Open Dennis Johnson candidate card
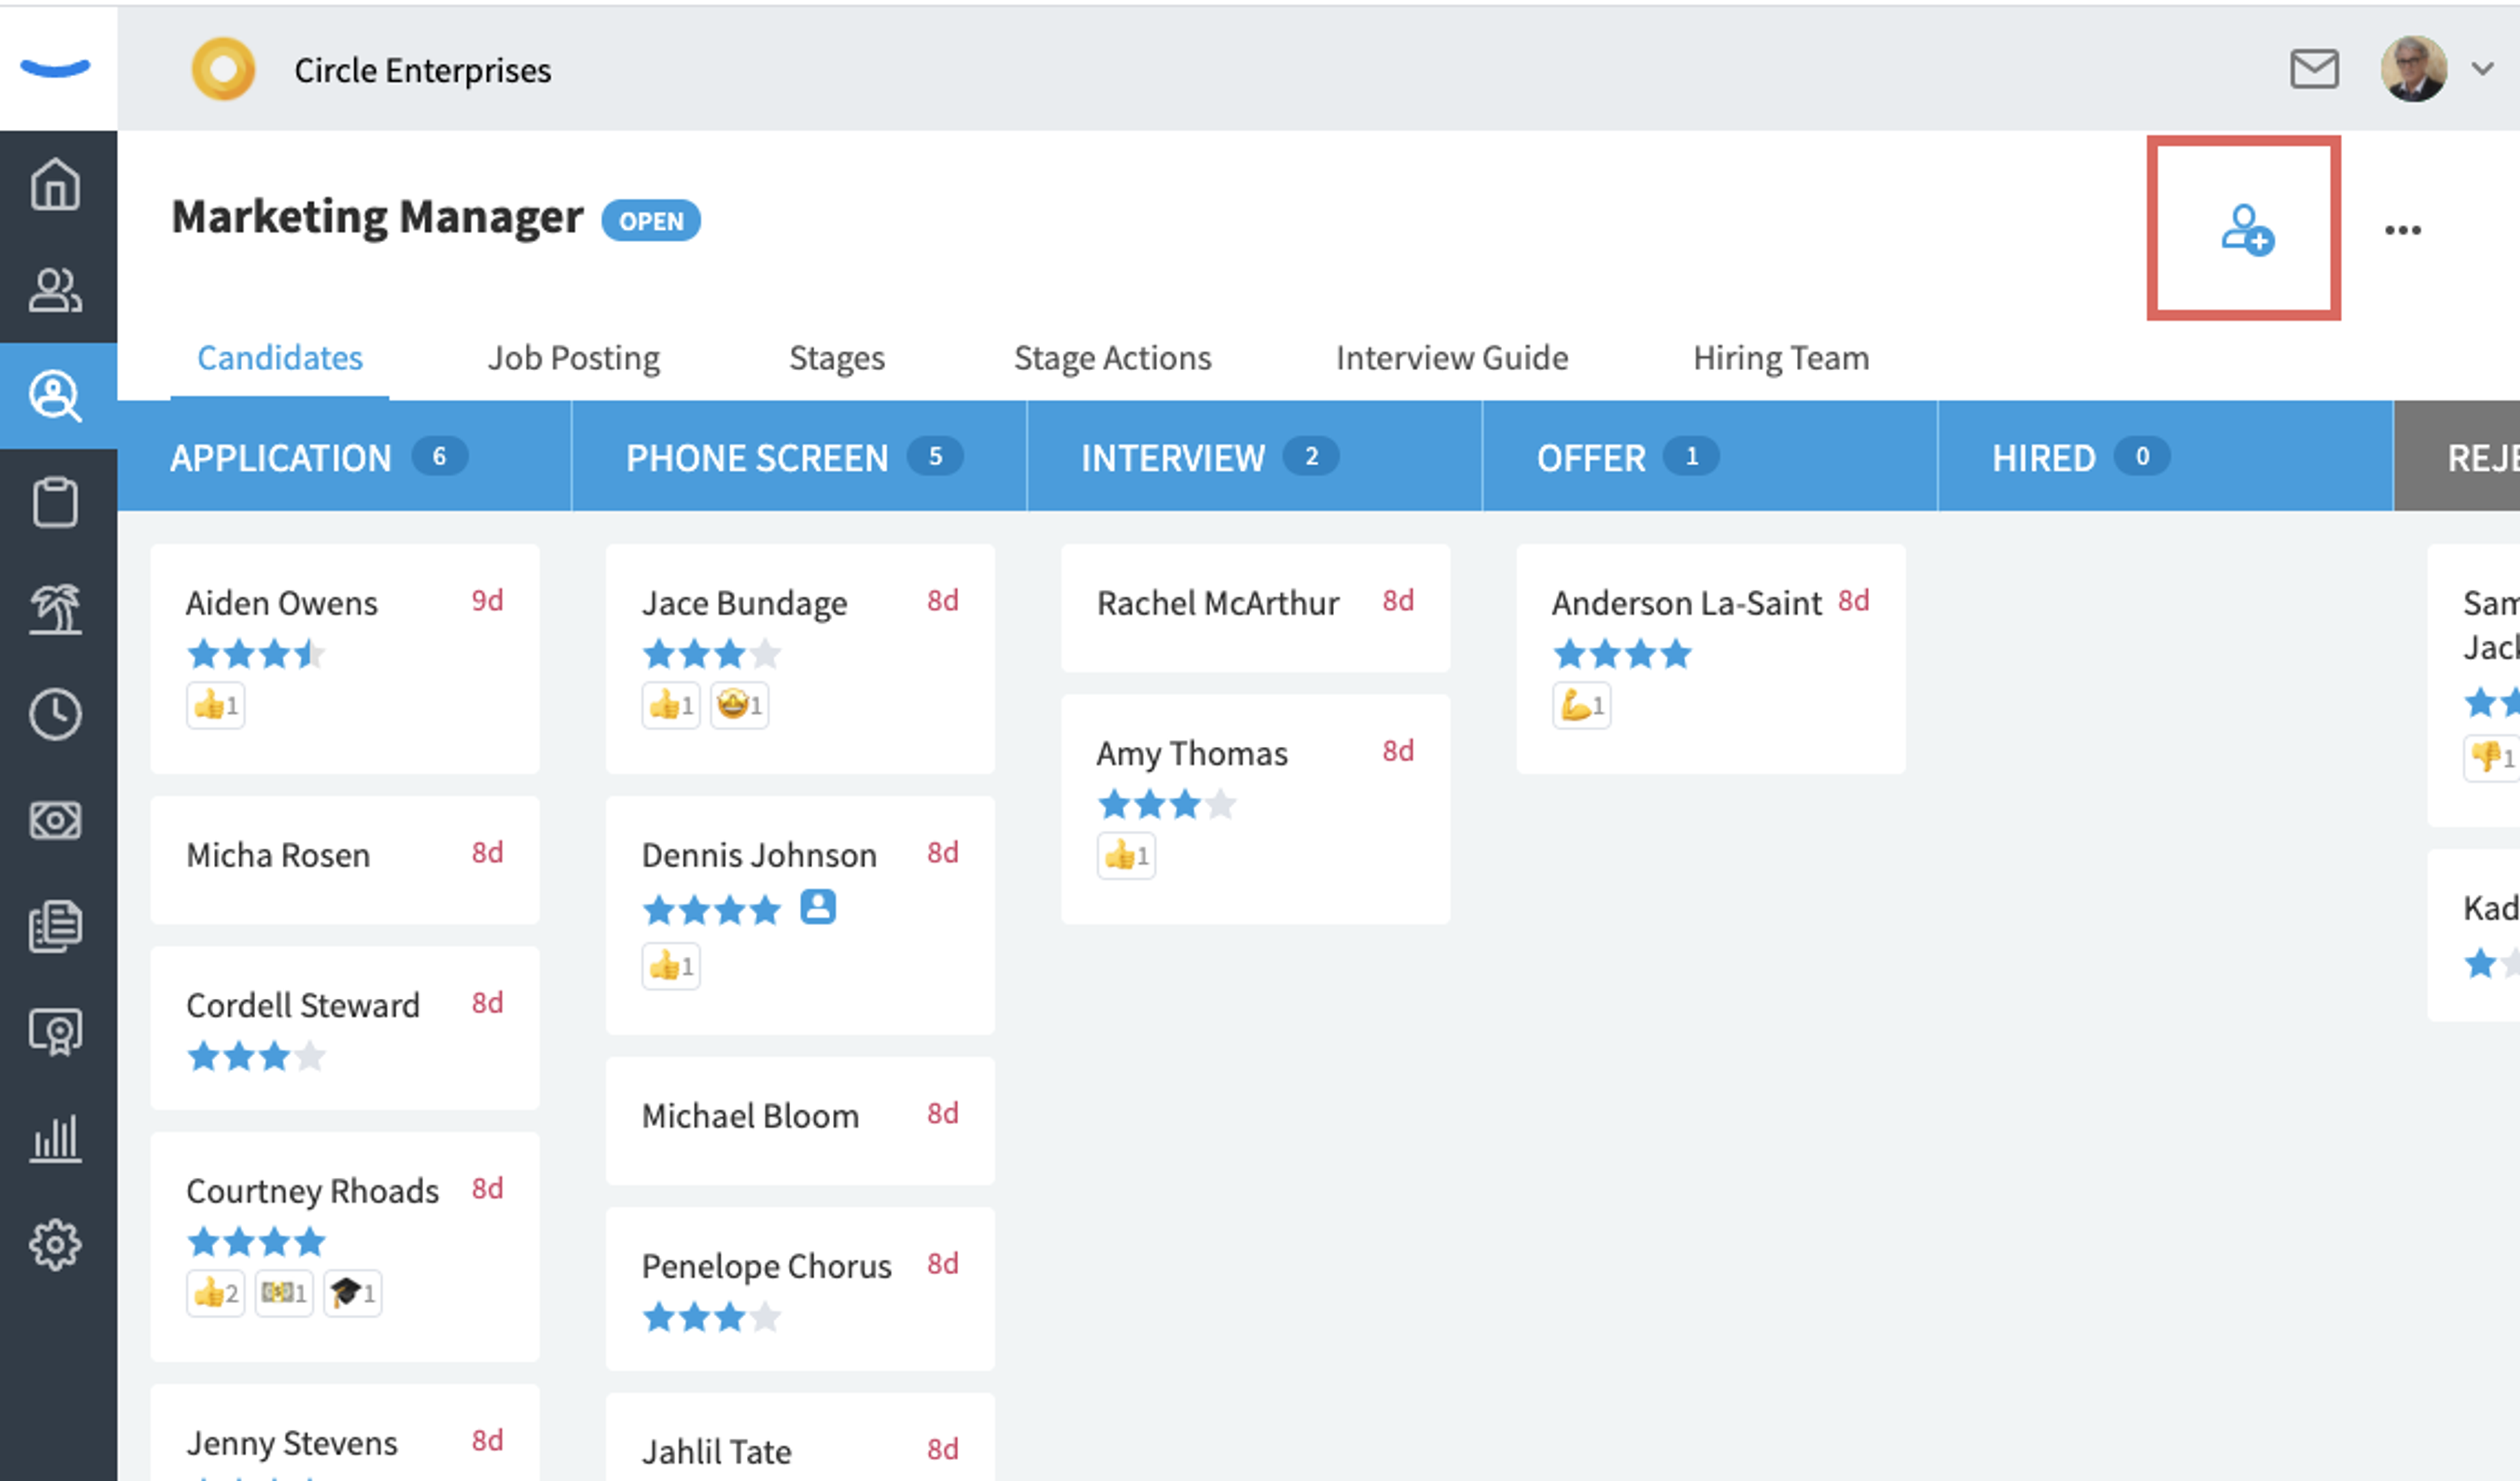This screenshot has height=1481, width=2520. click(x=800, y=915)
